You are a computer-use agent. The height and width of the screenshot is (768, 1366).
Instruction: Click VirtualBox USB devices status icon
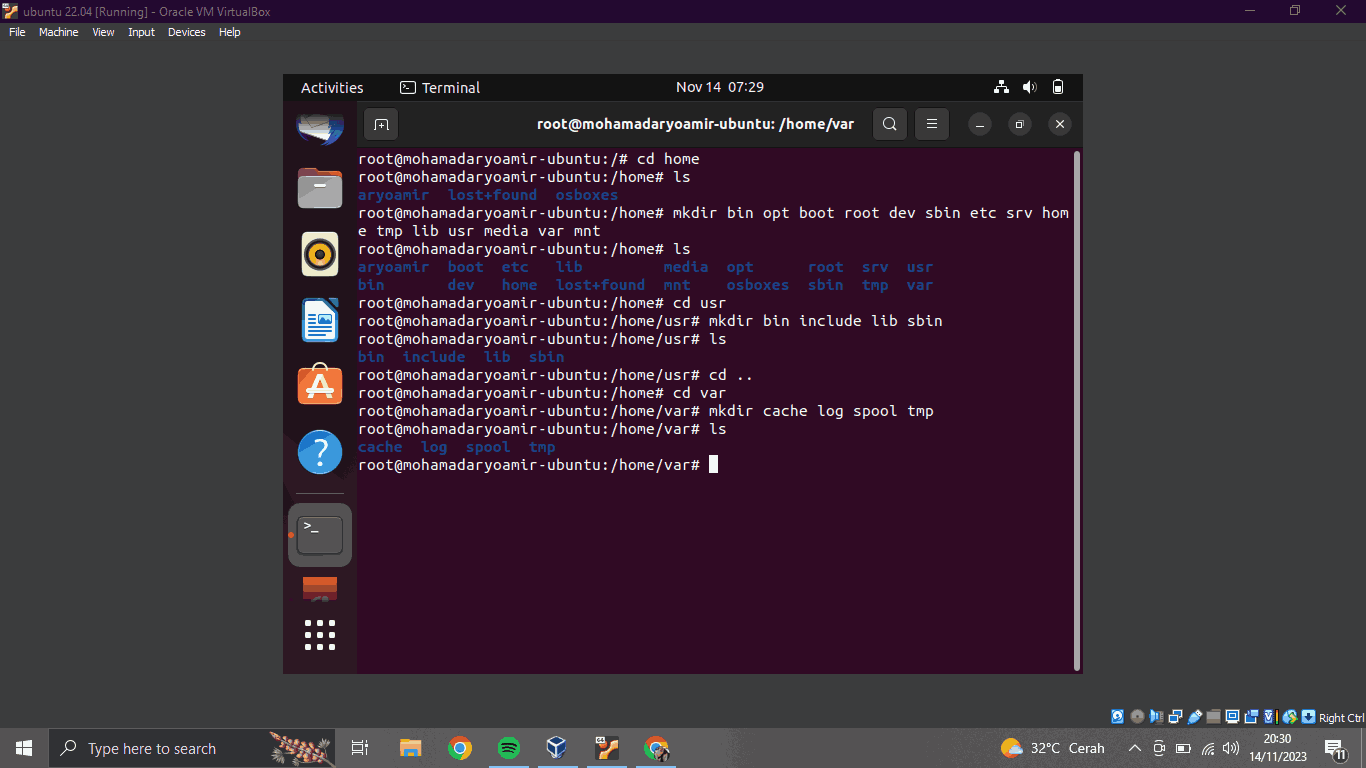(x=1195, y=717)
